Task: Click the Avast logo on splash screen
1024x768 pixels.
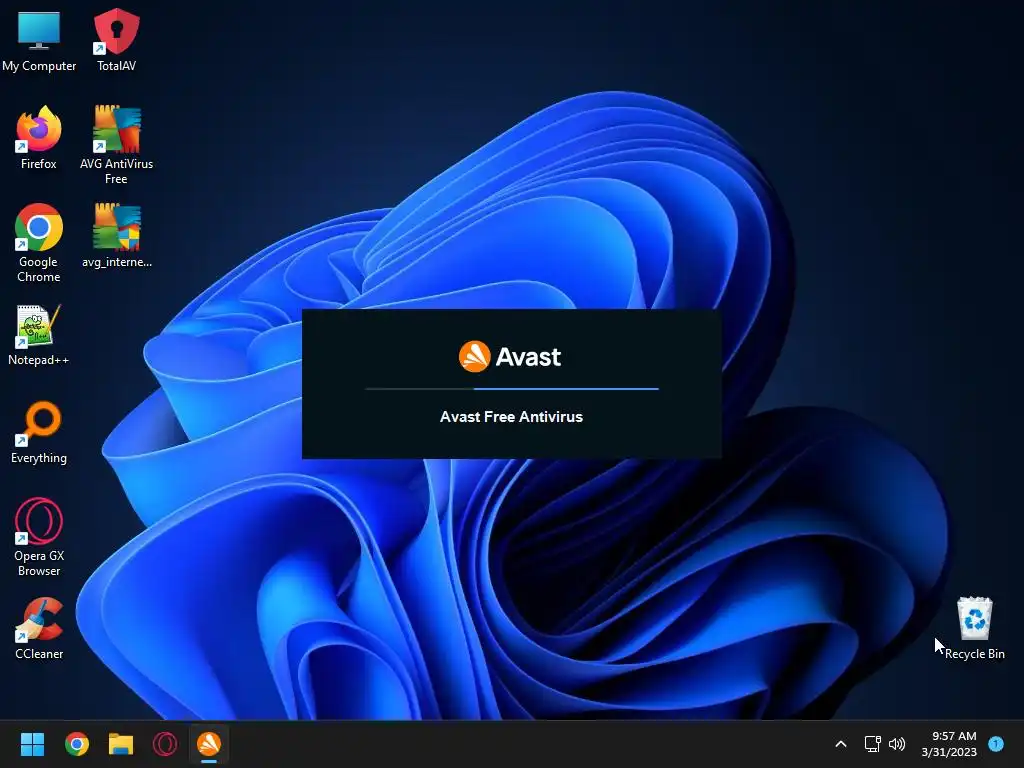Action: click(510, 357)
